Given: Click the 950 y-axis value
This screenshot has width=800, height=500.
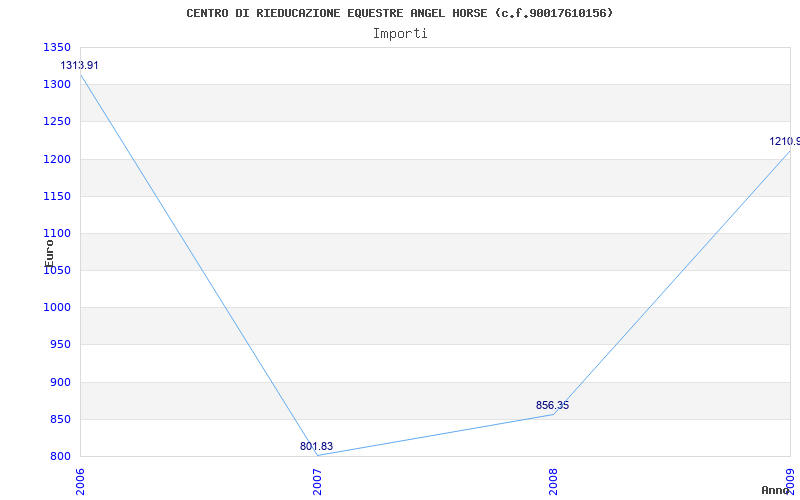Looking at the screenshot, I should click(60, 345).
